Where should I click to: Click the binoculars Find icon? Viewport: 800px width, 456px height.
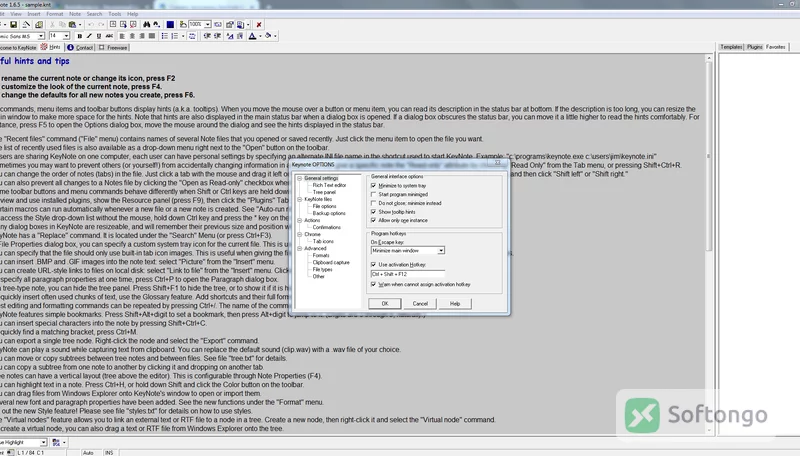coord(147,24)
